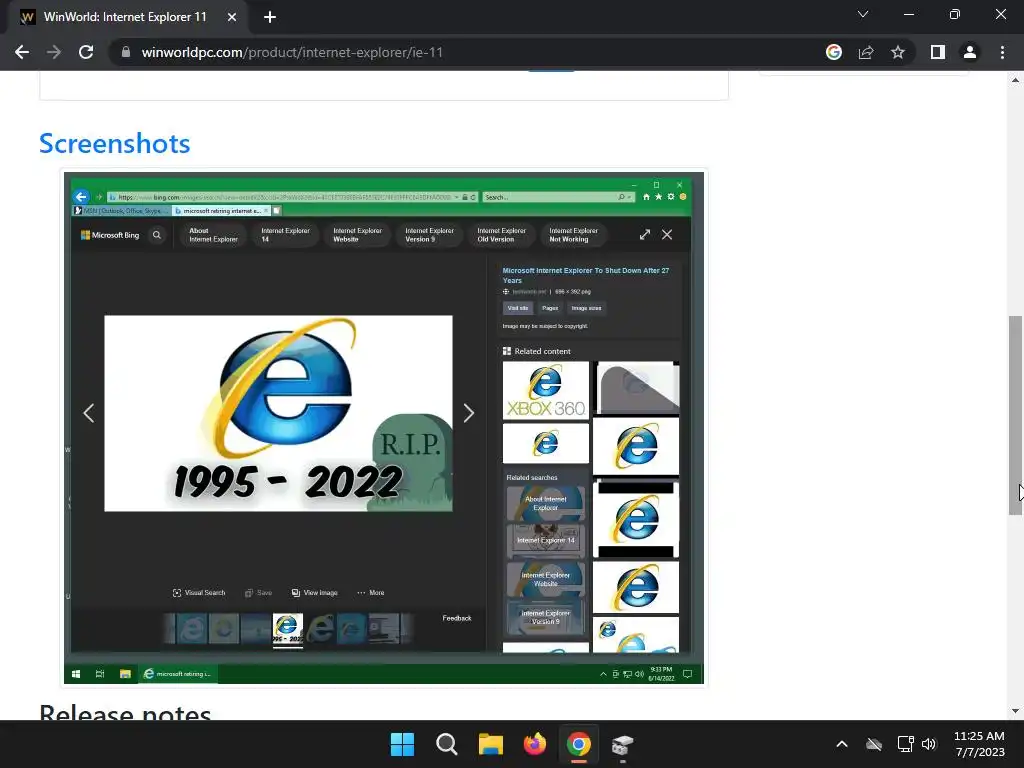The width and height of the screenshot is (1024, 768).
Task: Click the scrollbar up arrow
Action: pyautogui.click(x=1015, y=80)
